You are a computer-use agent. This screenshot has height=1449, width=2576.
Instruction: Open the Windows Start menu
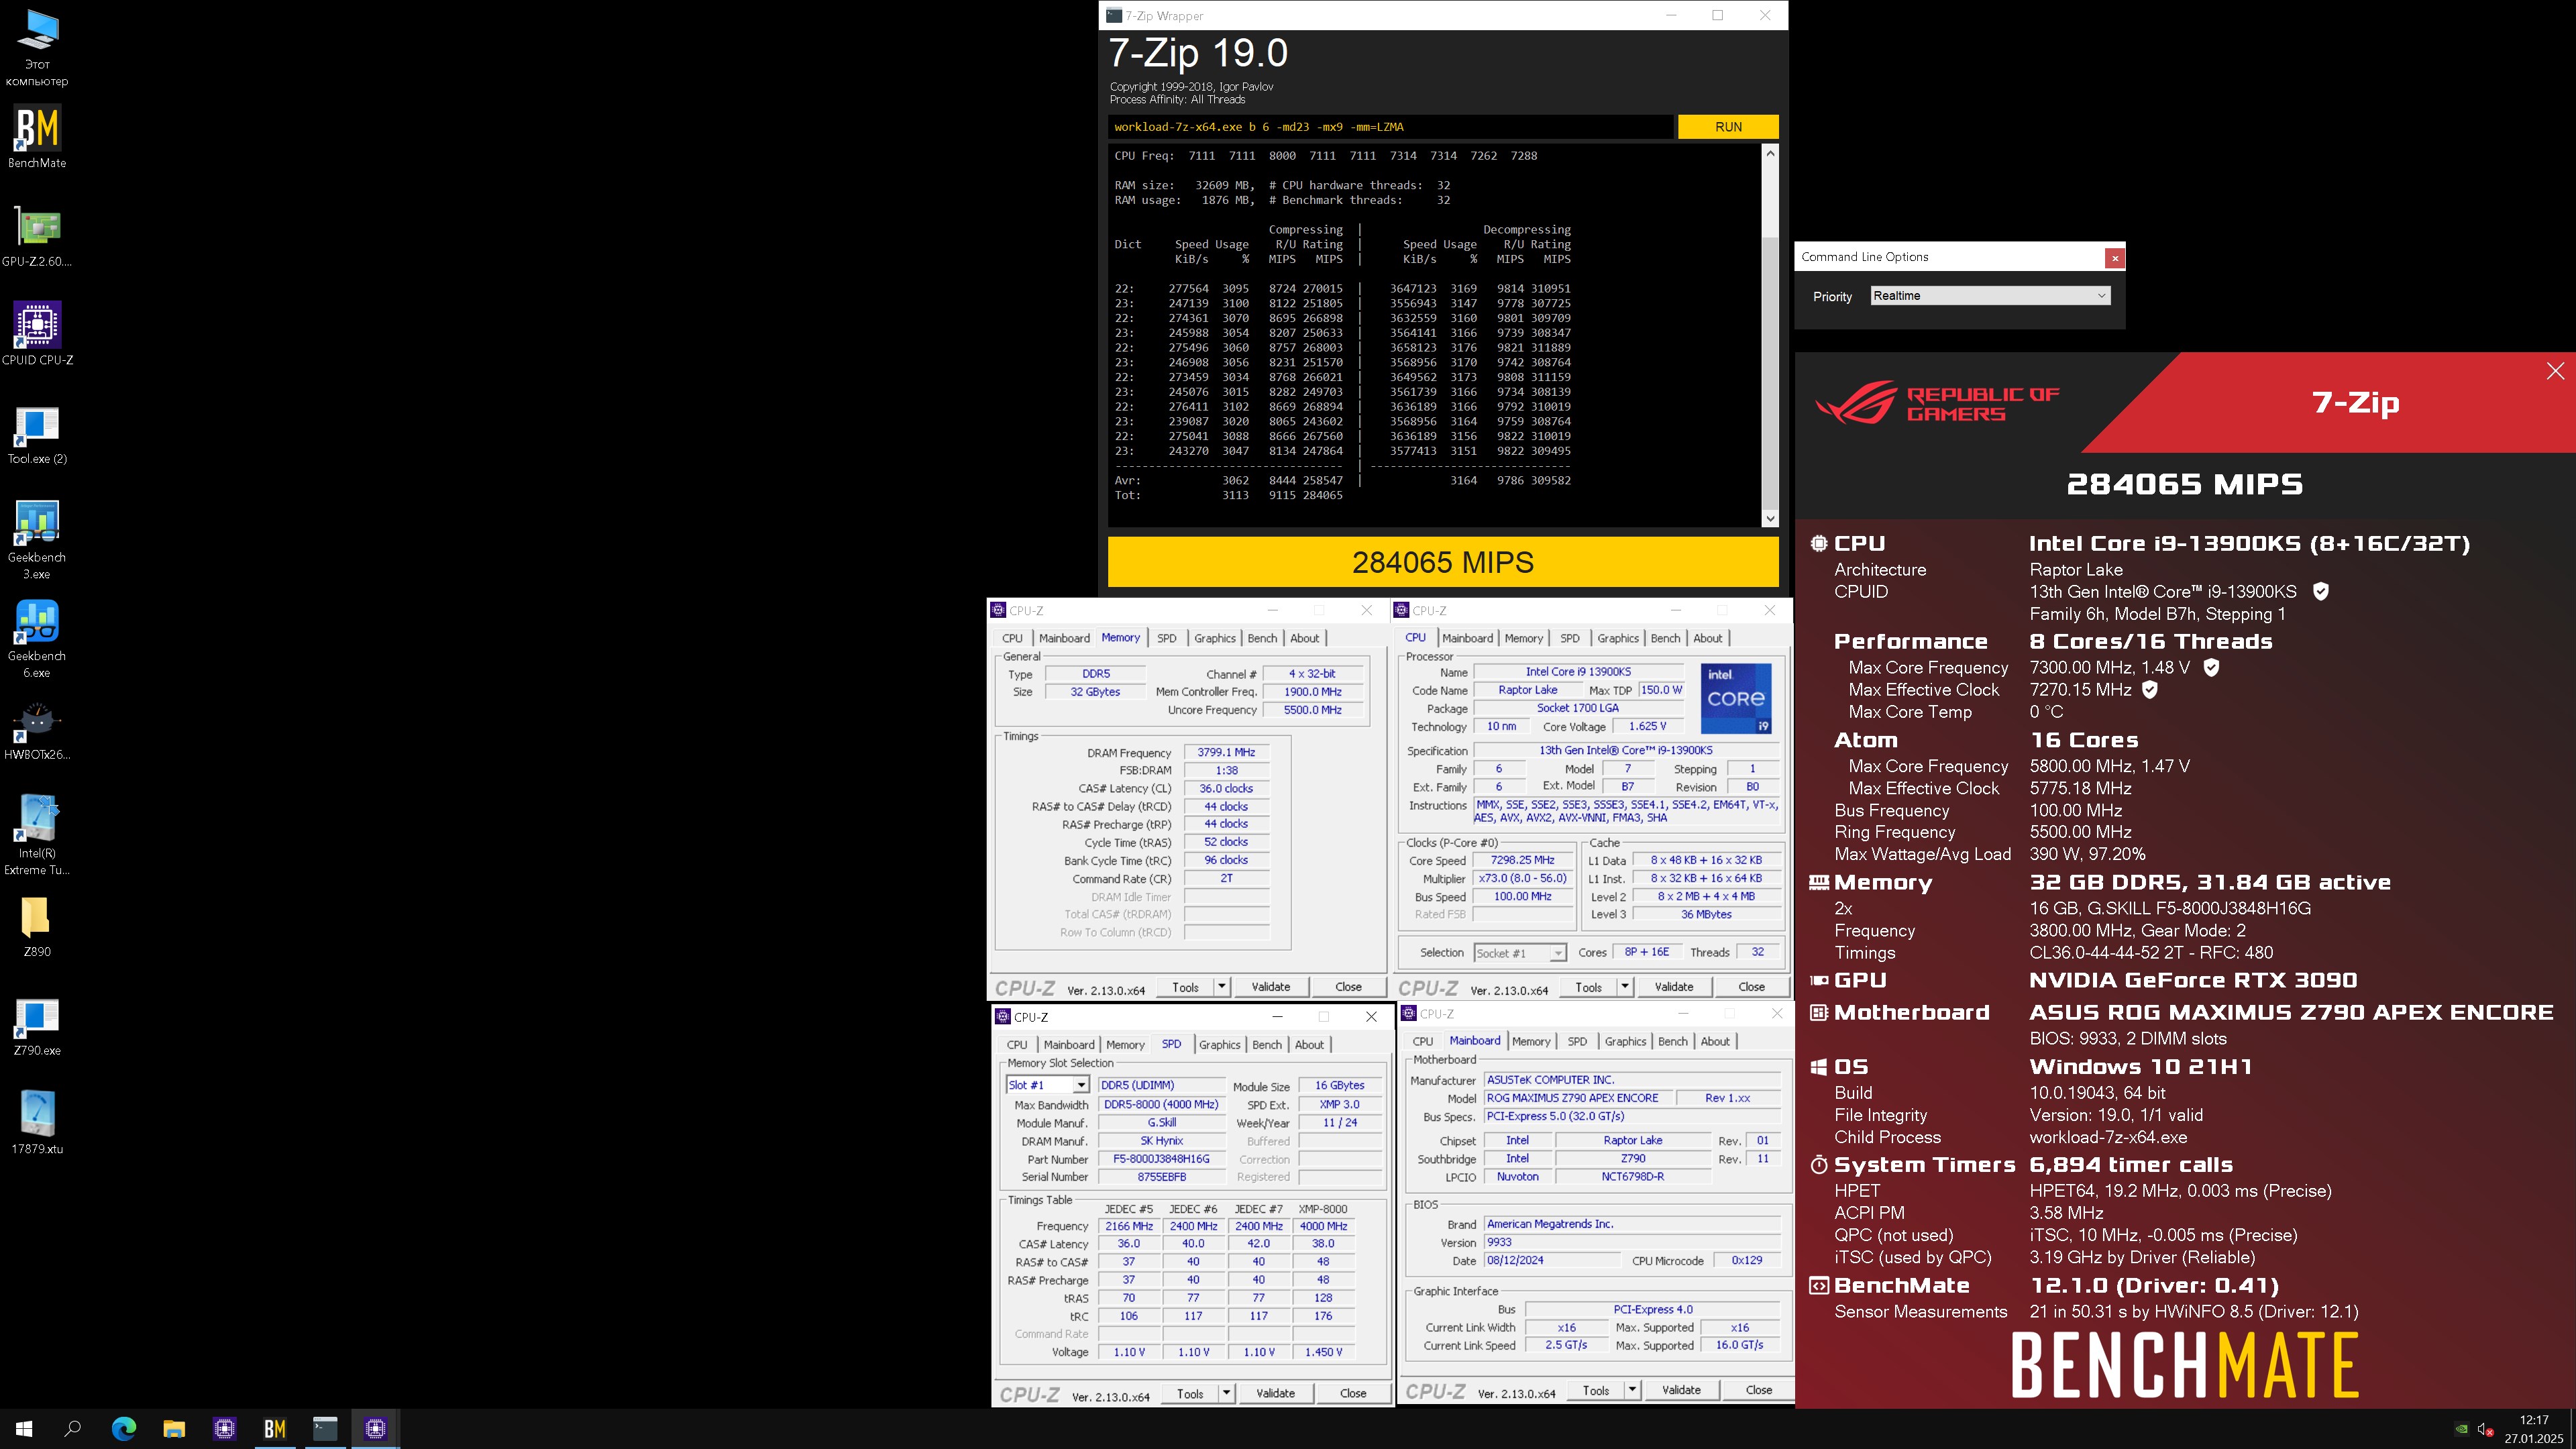pos(24,1429)
